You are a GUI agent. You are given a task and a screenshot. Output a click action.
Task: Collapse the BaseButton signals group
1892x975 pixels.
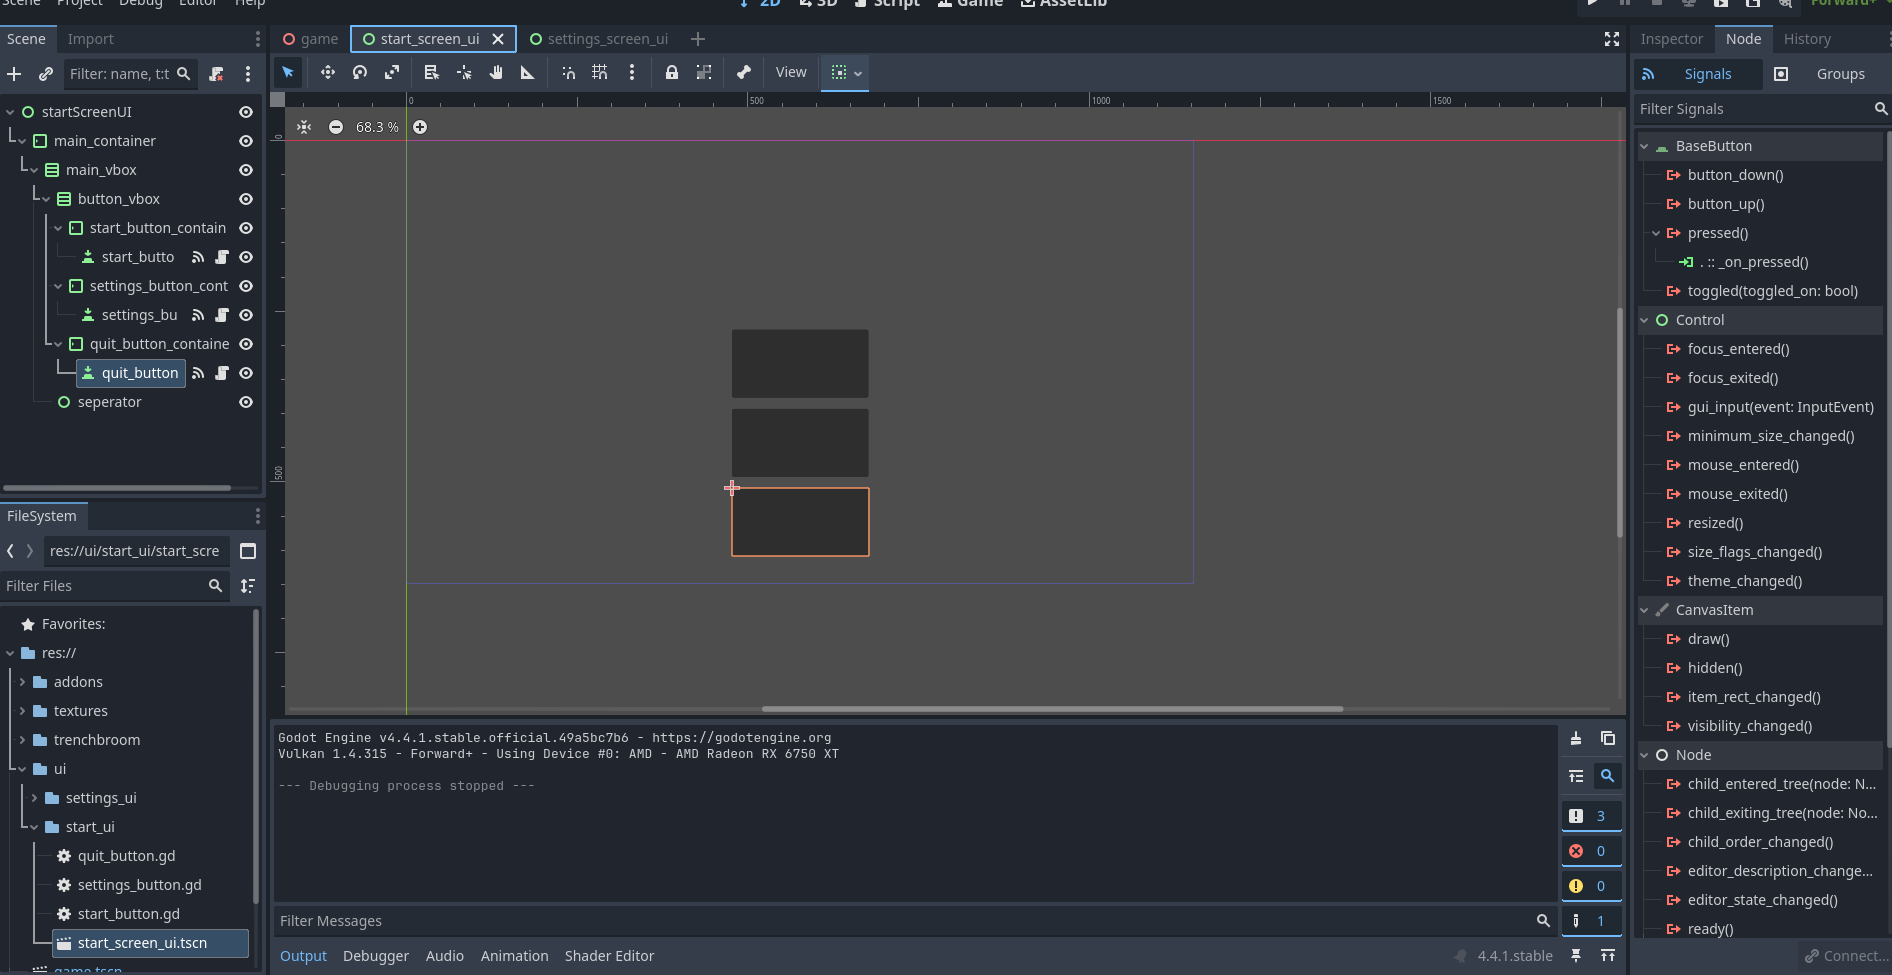[x=1644, y=146]
